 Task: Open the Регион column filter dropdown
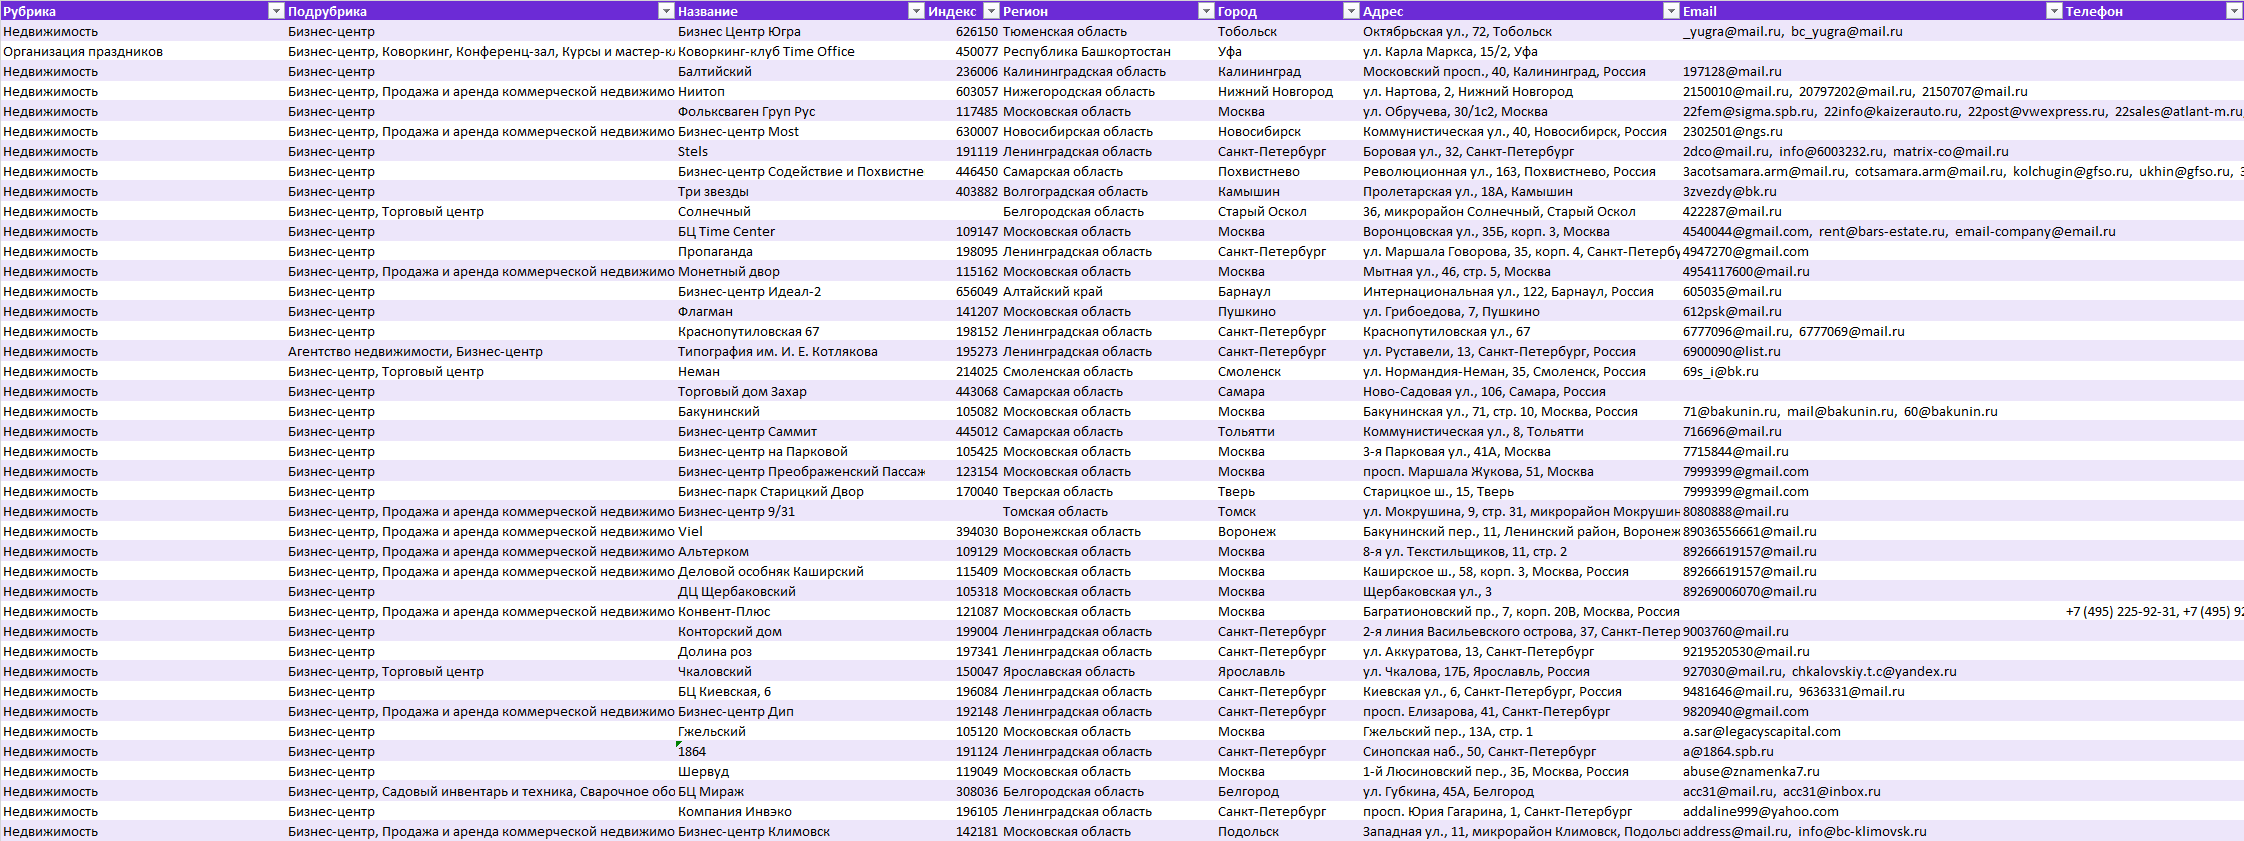pos(1206,11)
